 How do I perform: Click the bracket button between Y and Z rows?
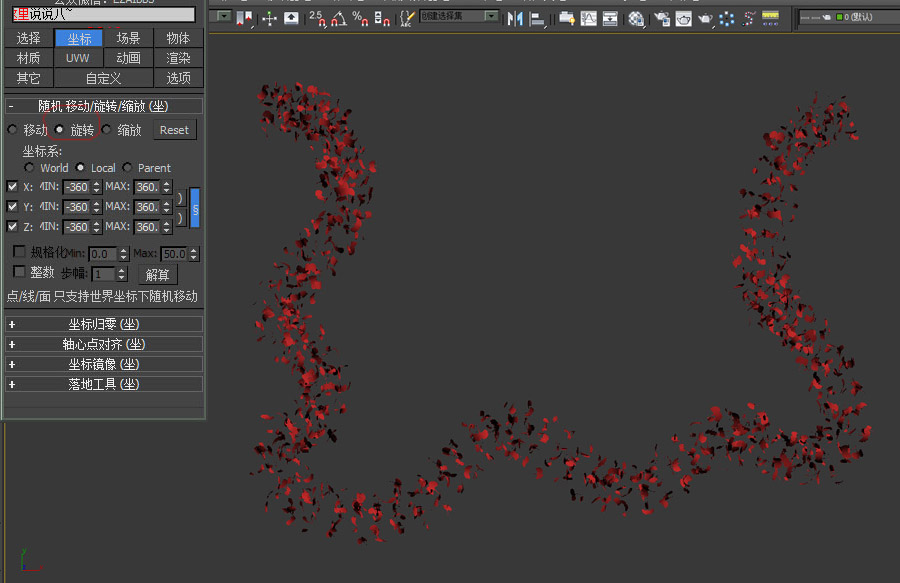coord(180,218)
